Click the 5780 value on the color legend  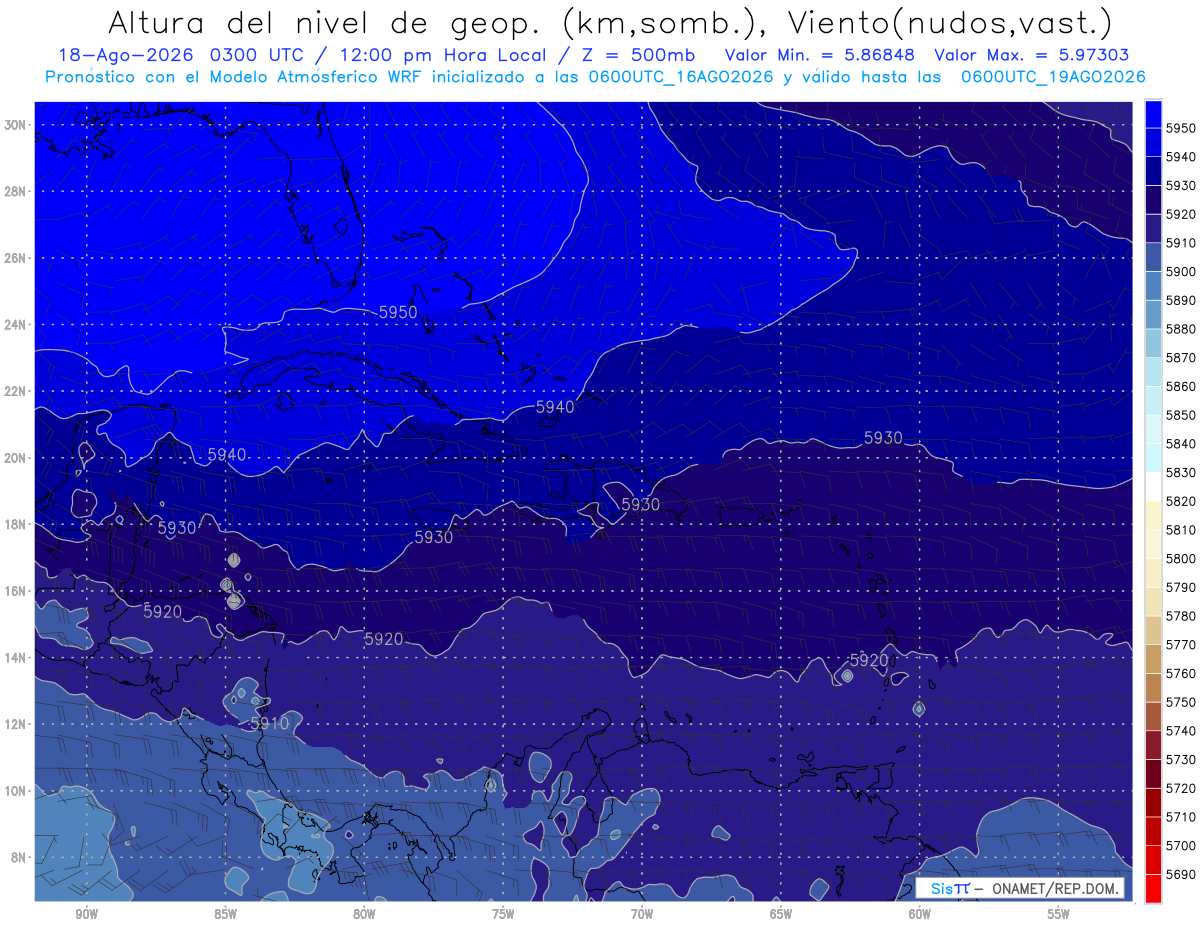(1181, 615)
